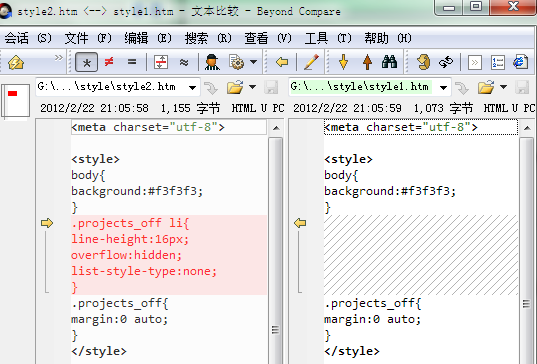Viewport: 537px width, 364px height.
Task: Expand left path history dropdown arrow
Action: [192, 88]
